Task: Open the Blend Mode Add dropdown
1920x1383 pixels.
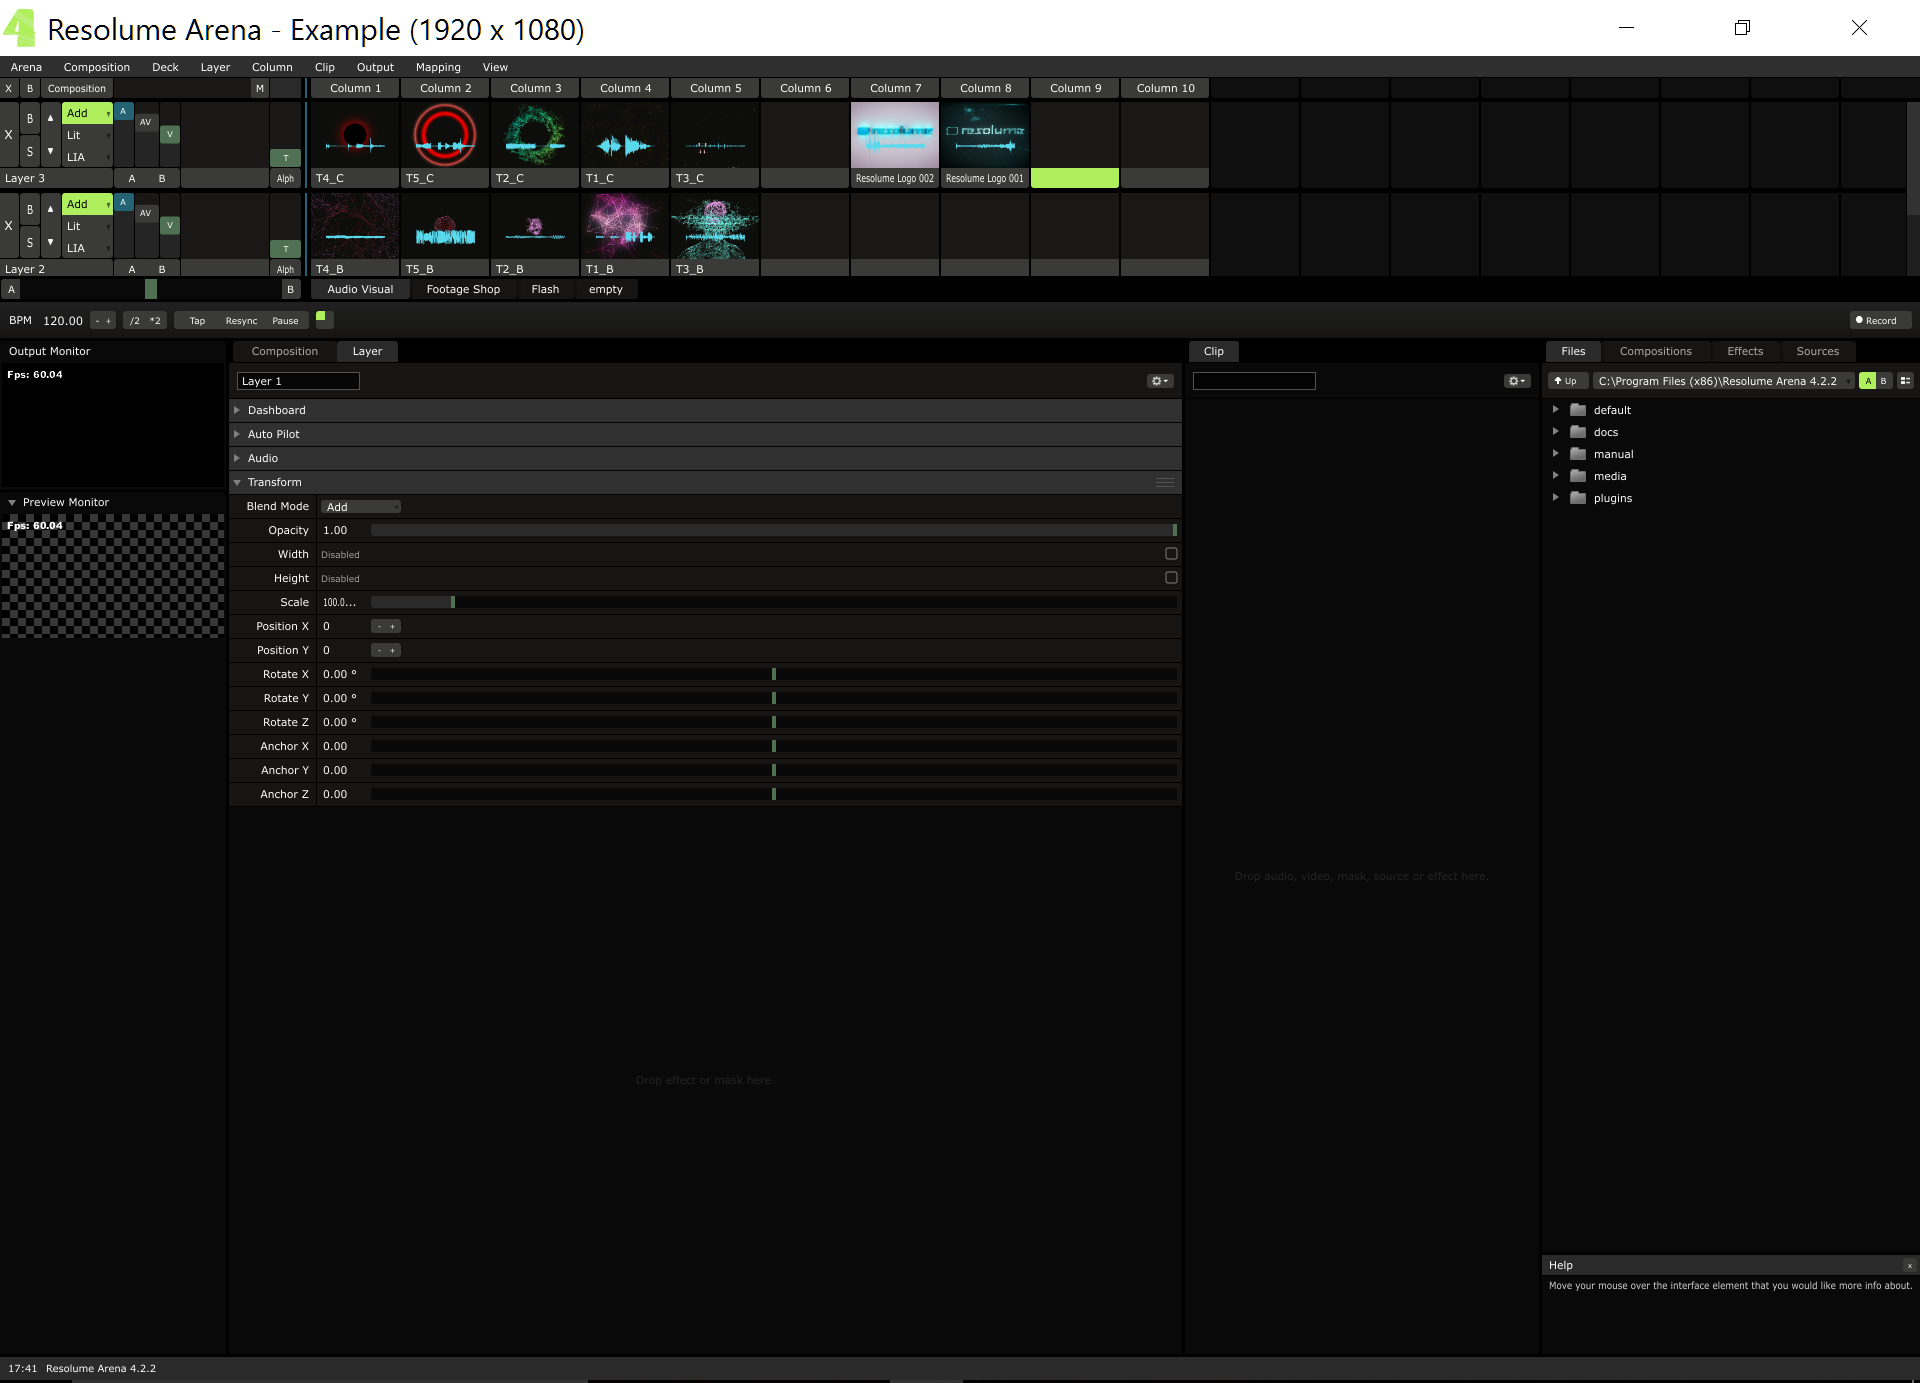Action: click(361, 507)
